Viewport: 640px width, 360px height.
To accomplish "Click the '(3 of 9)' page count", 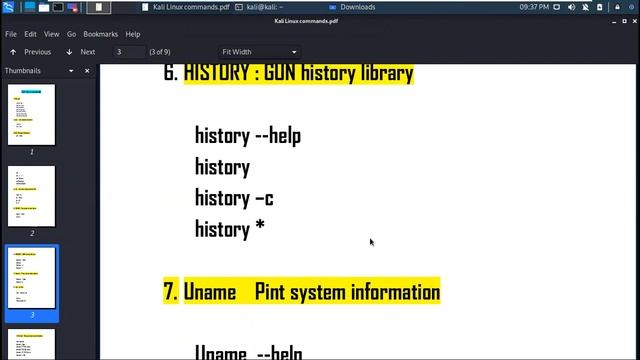I will 160,52.
